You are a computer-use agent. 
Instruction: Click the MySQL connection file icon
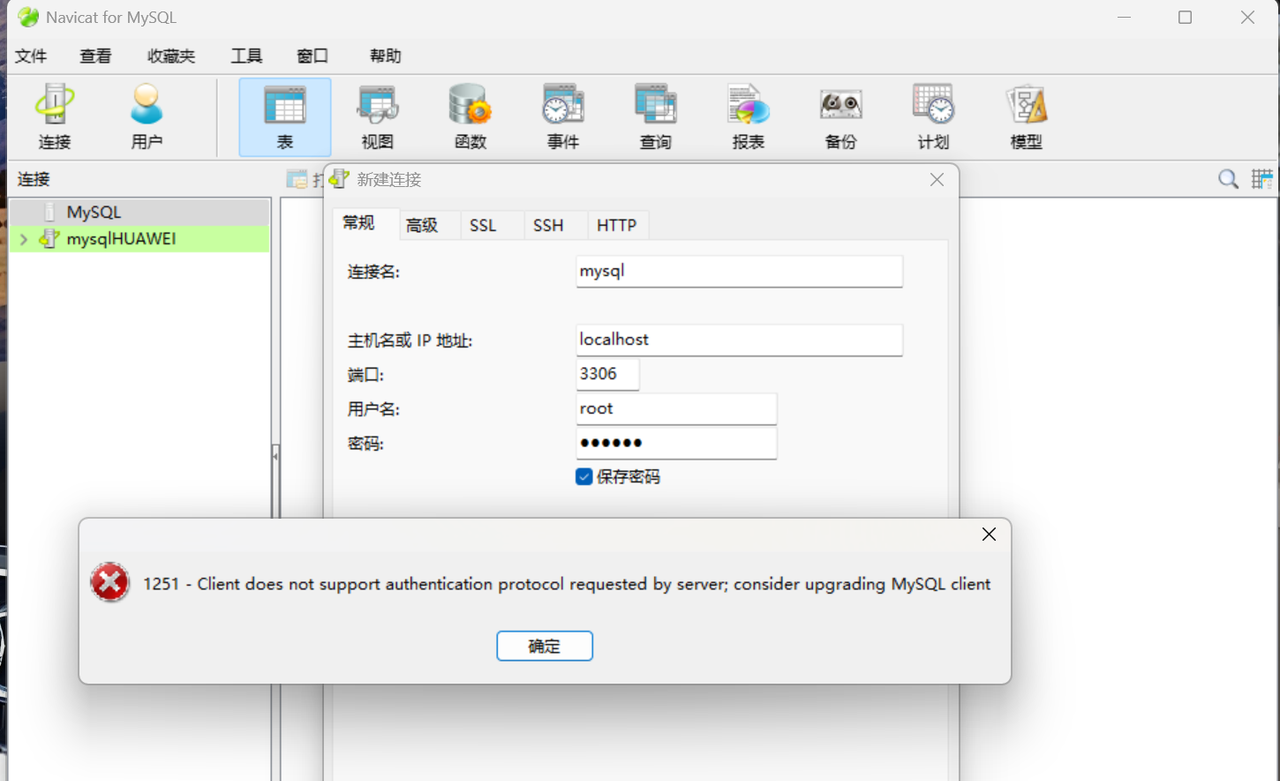coord(49,212)
